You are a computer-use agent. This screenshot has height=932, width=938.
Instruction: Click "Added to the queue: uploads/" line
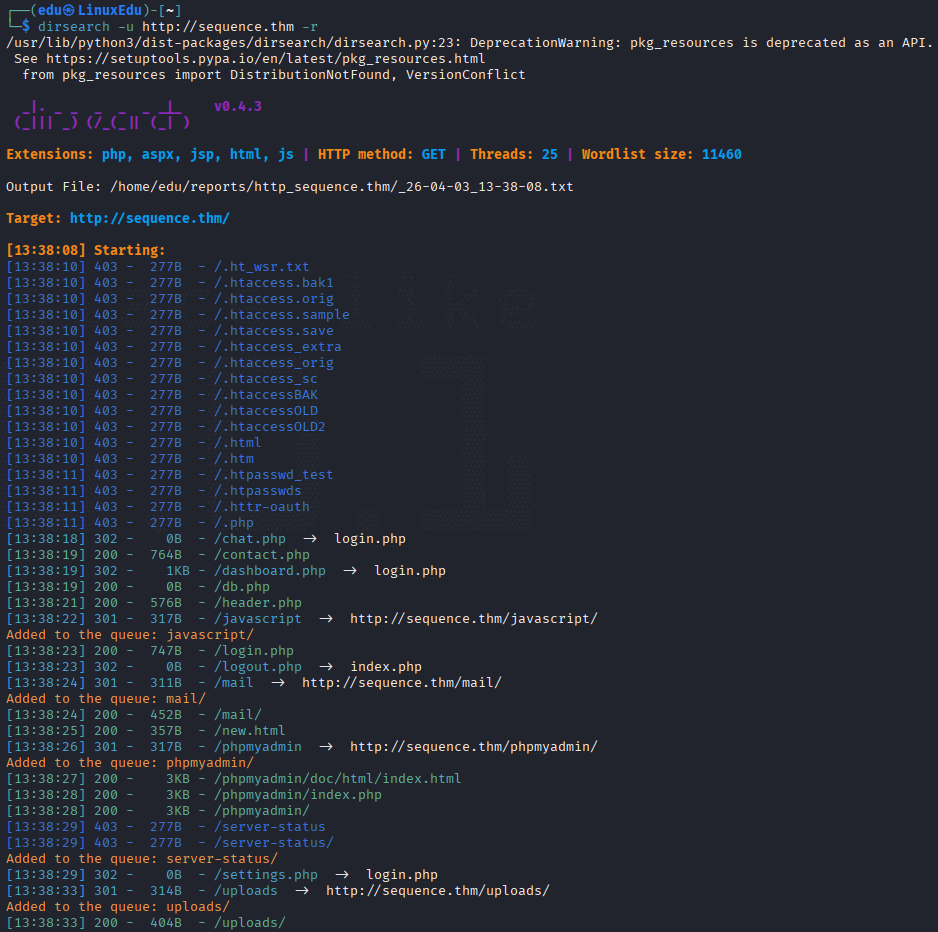[x=118, y=907]
